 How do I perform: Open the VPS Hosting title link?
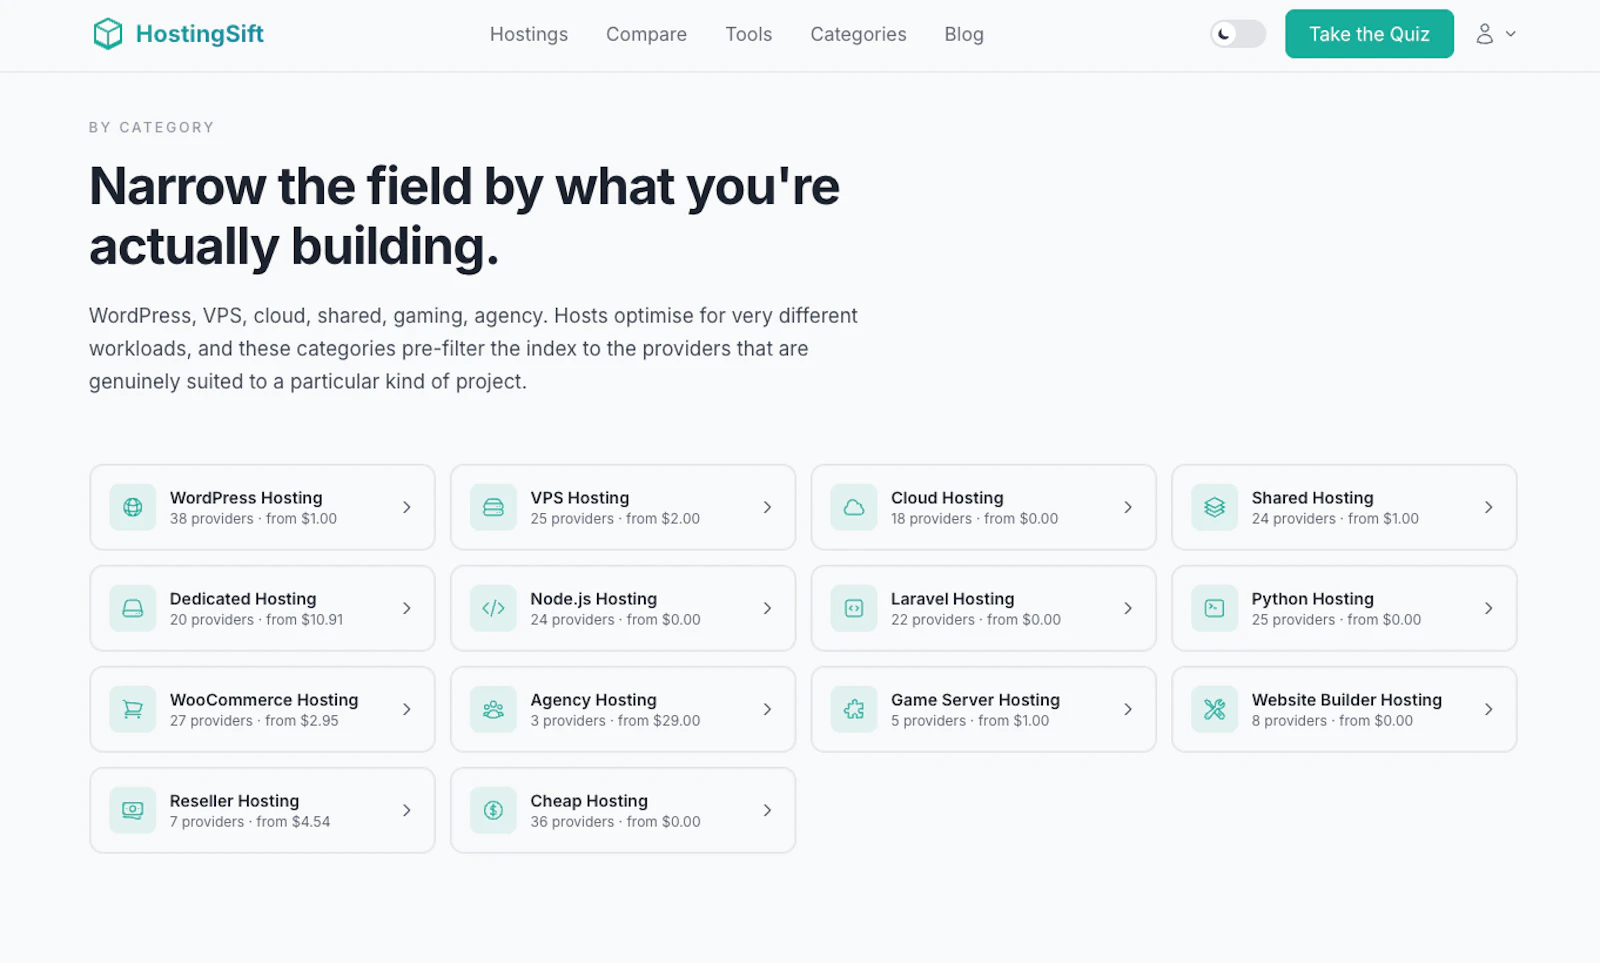click(580, 497)
